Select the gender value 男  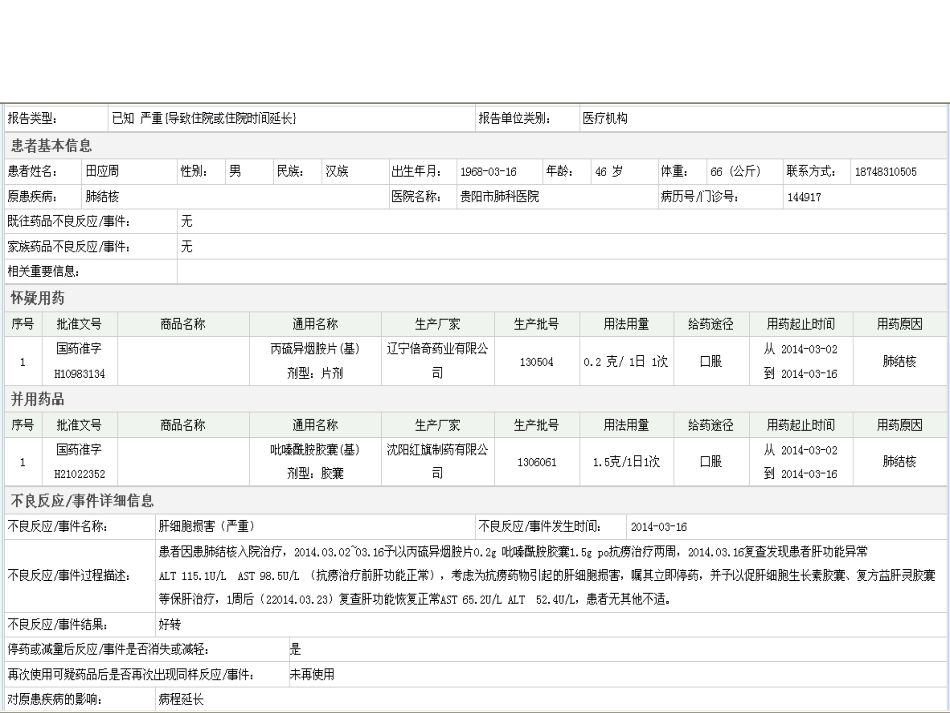[235, 171]
